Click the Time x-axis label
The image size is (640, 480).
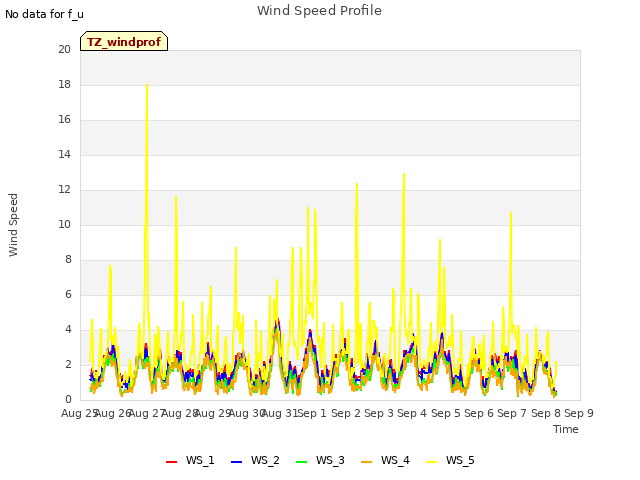[x=566, y=429]
